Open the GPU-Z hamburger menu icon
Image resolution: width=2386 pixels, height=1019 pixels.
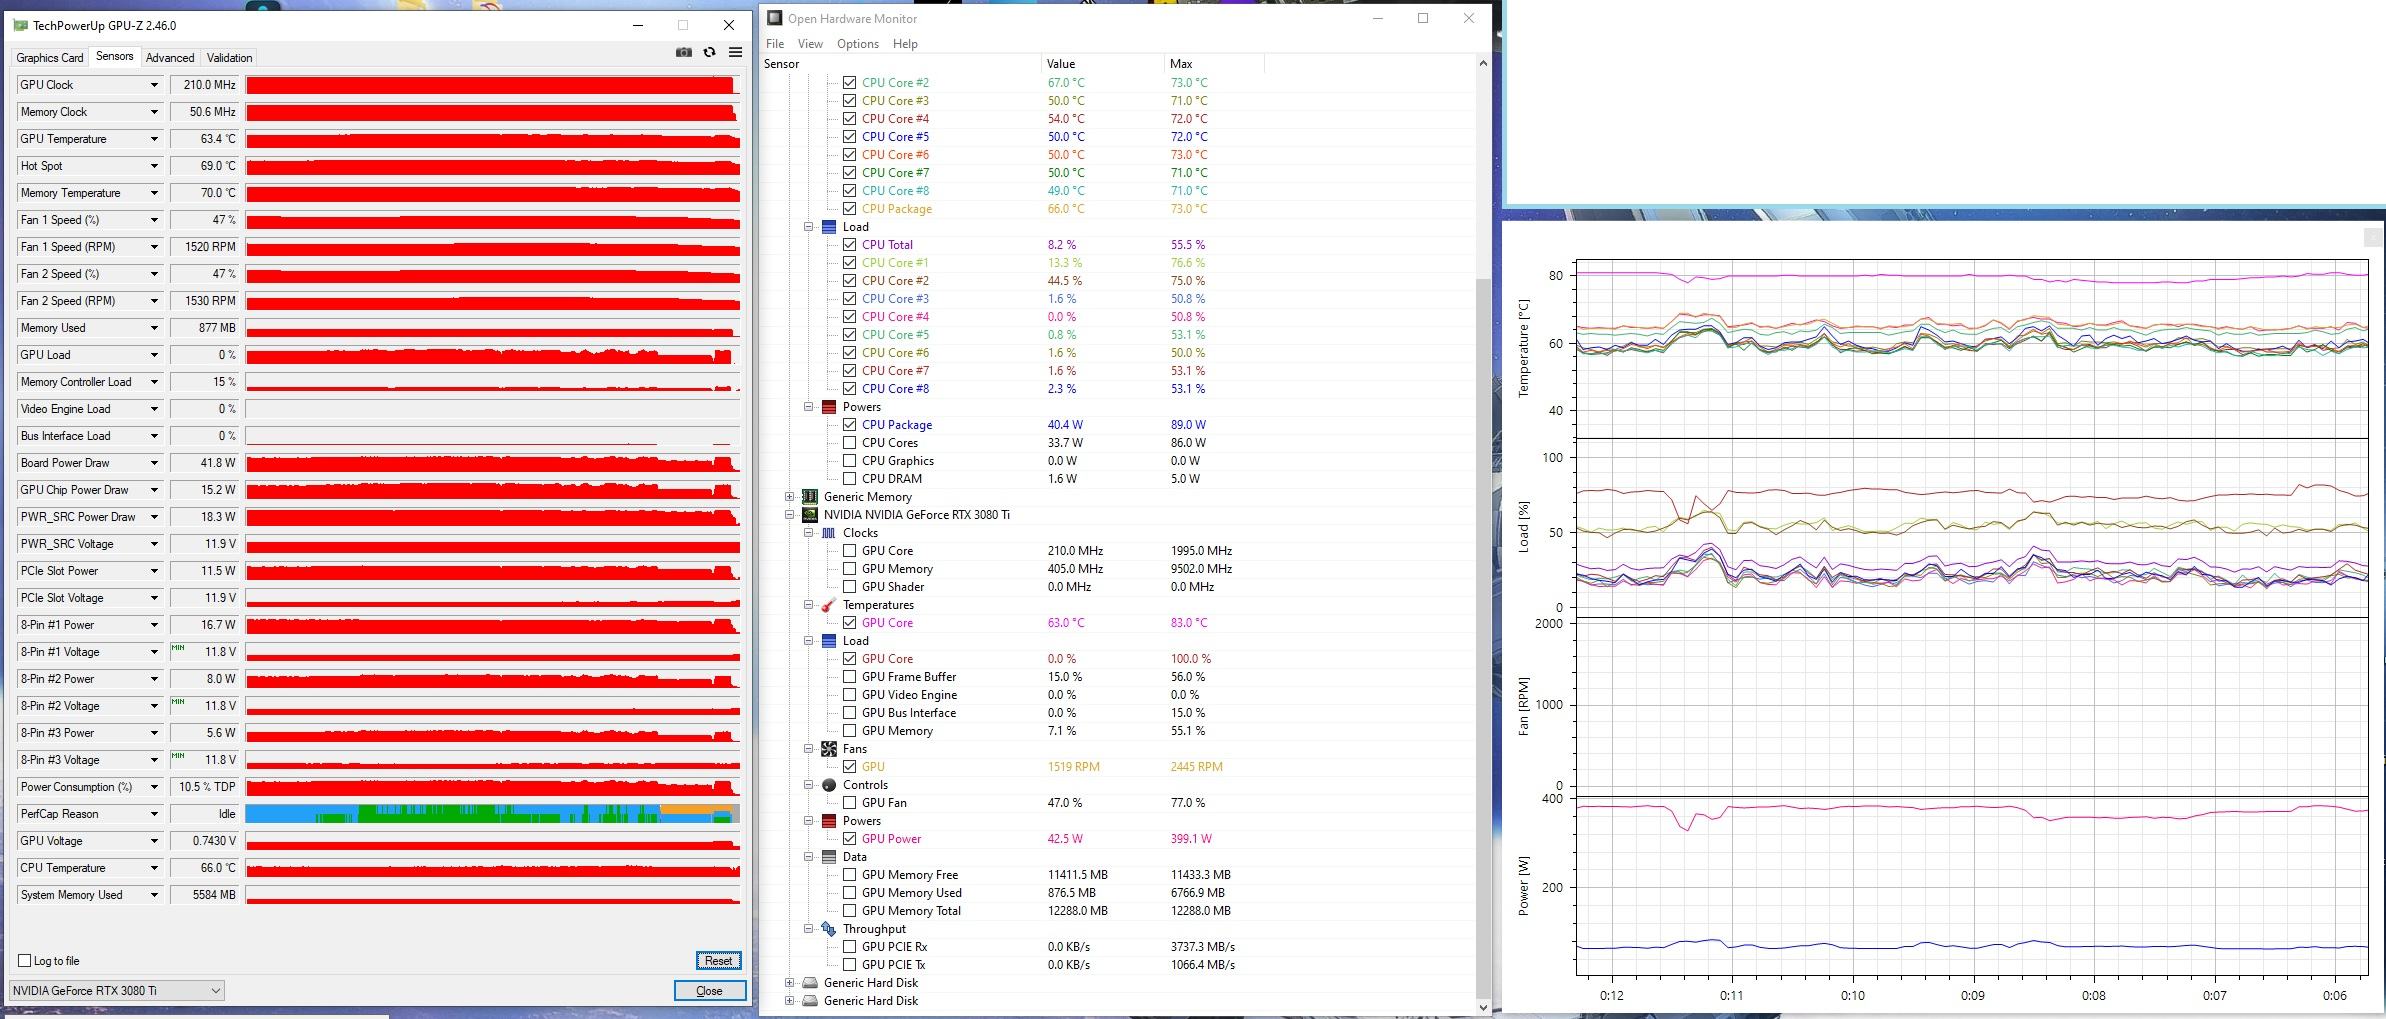pos(735,53)
